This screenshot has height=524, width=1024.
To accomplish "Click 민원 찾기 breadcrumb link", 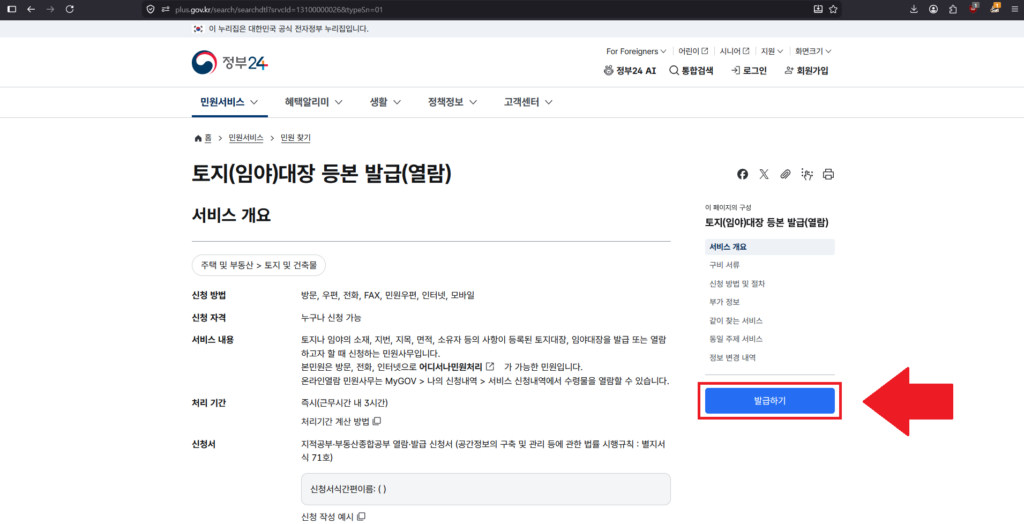I will [295, 138].
